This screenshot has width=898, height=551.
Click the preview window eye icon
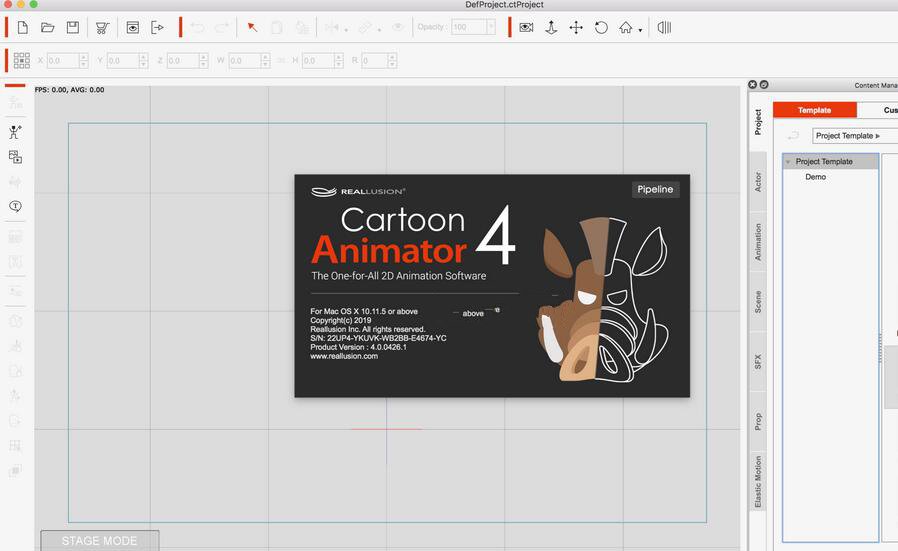tap(132, 27)
